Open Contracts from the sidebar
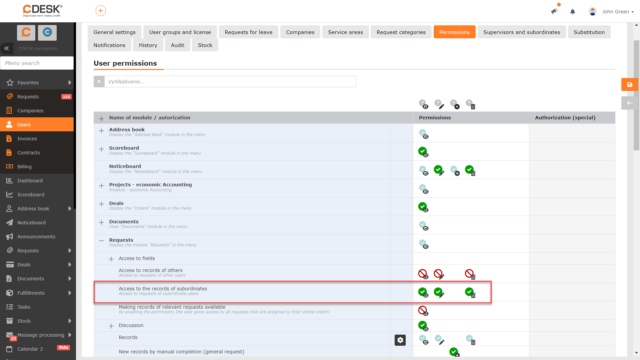 click(x=37, y=153)
